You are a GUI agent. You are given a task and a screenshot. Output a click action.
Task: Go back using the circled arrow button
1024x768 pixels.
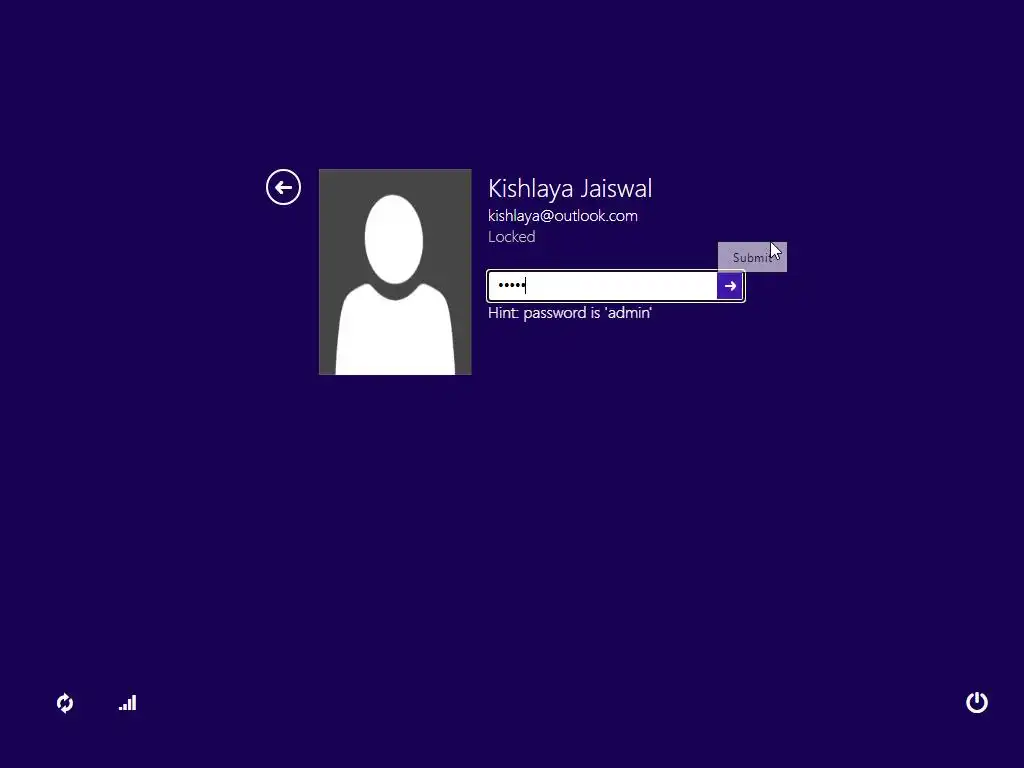283,187
